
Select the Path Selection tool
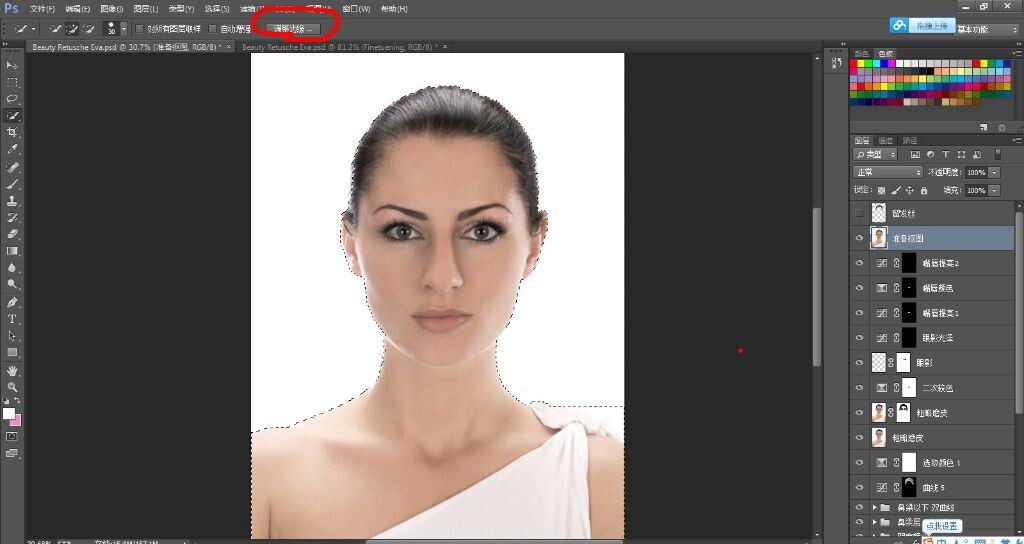tap(12, 336)
